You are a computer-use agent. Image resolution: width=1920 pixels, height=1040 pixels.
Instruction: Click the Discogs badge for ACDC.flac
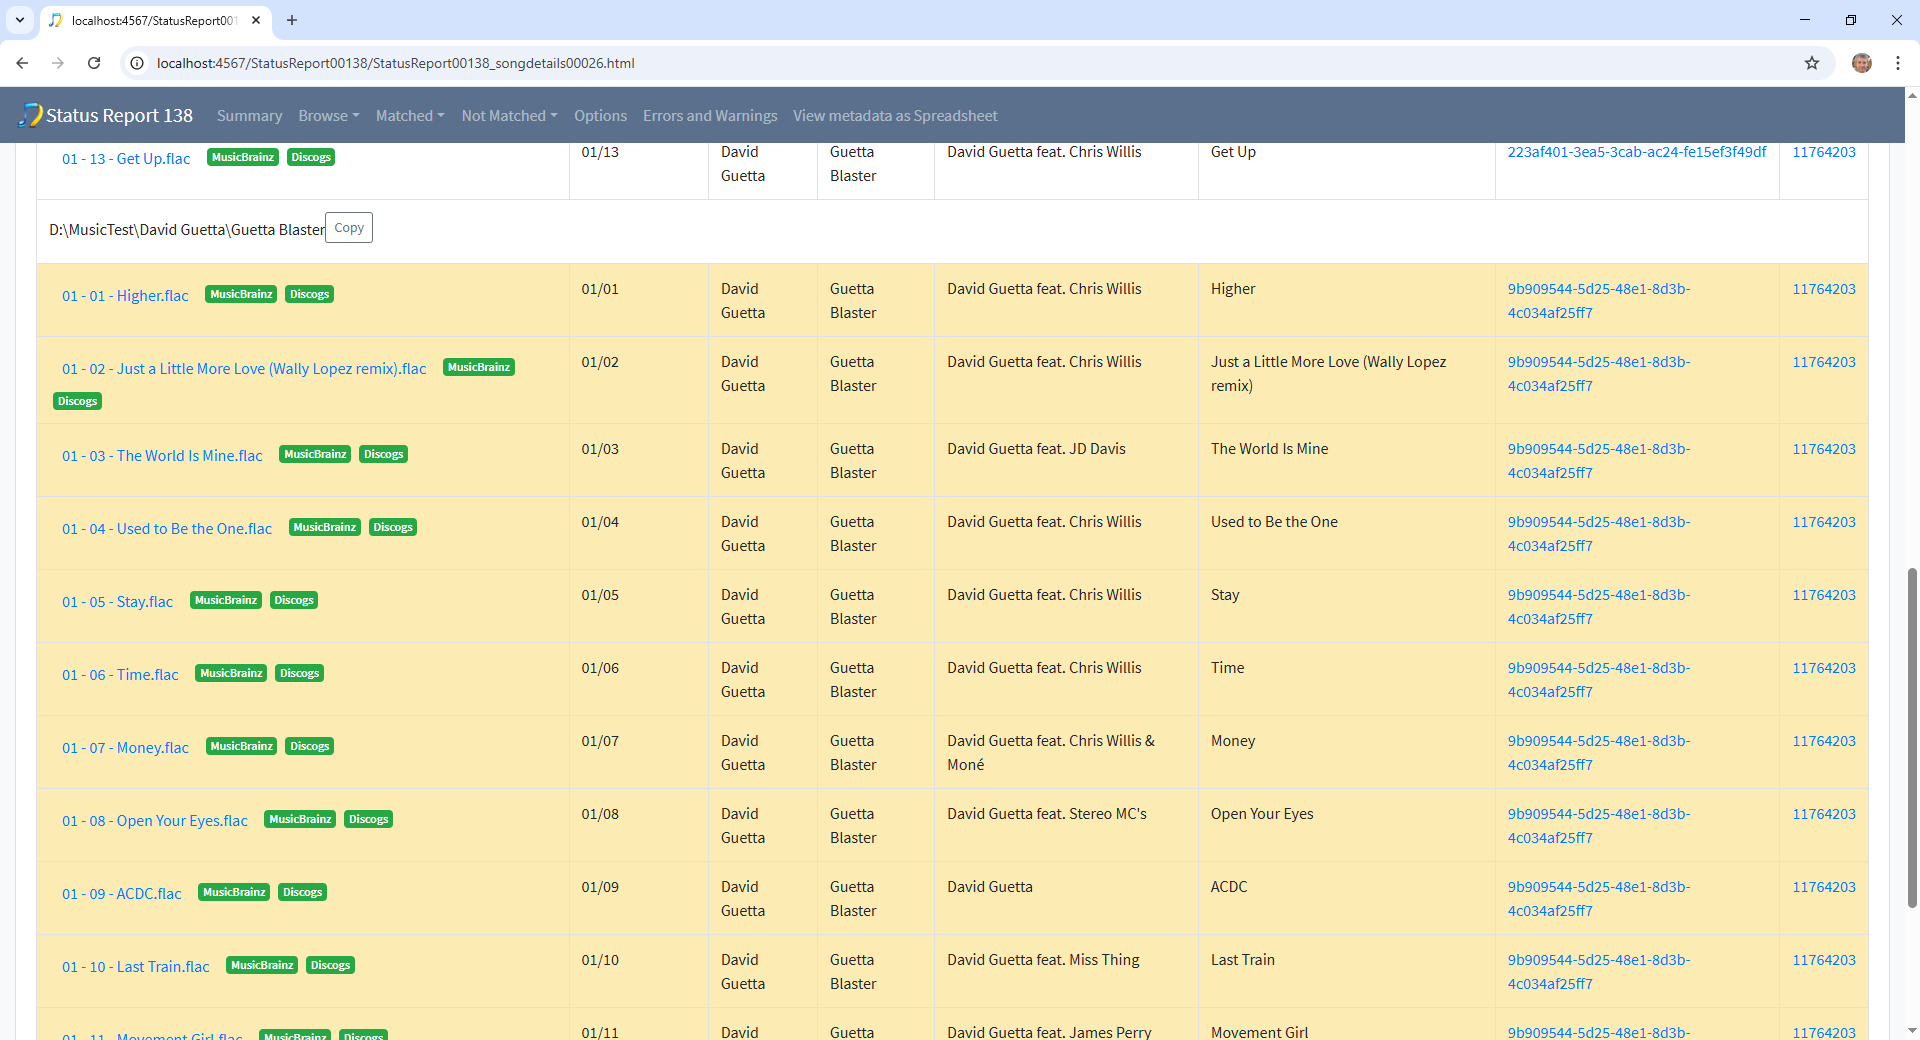pyautogui.click(x=302, y=892)
